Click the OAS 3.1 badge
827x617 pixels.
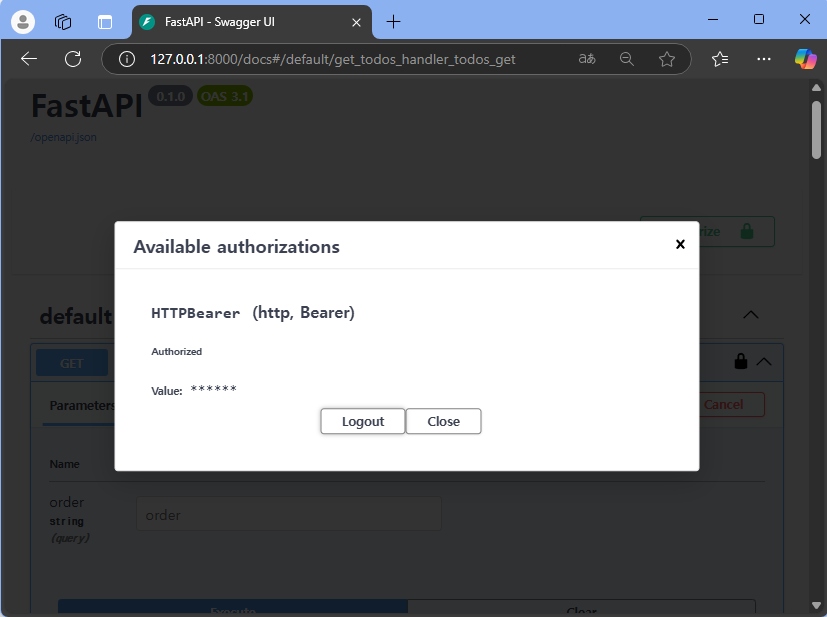225,96
